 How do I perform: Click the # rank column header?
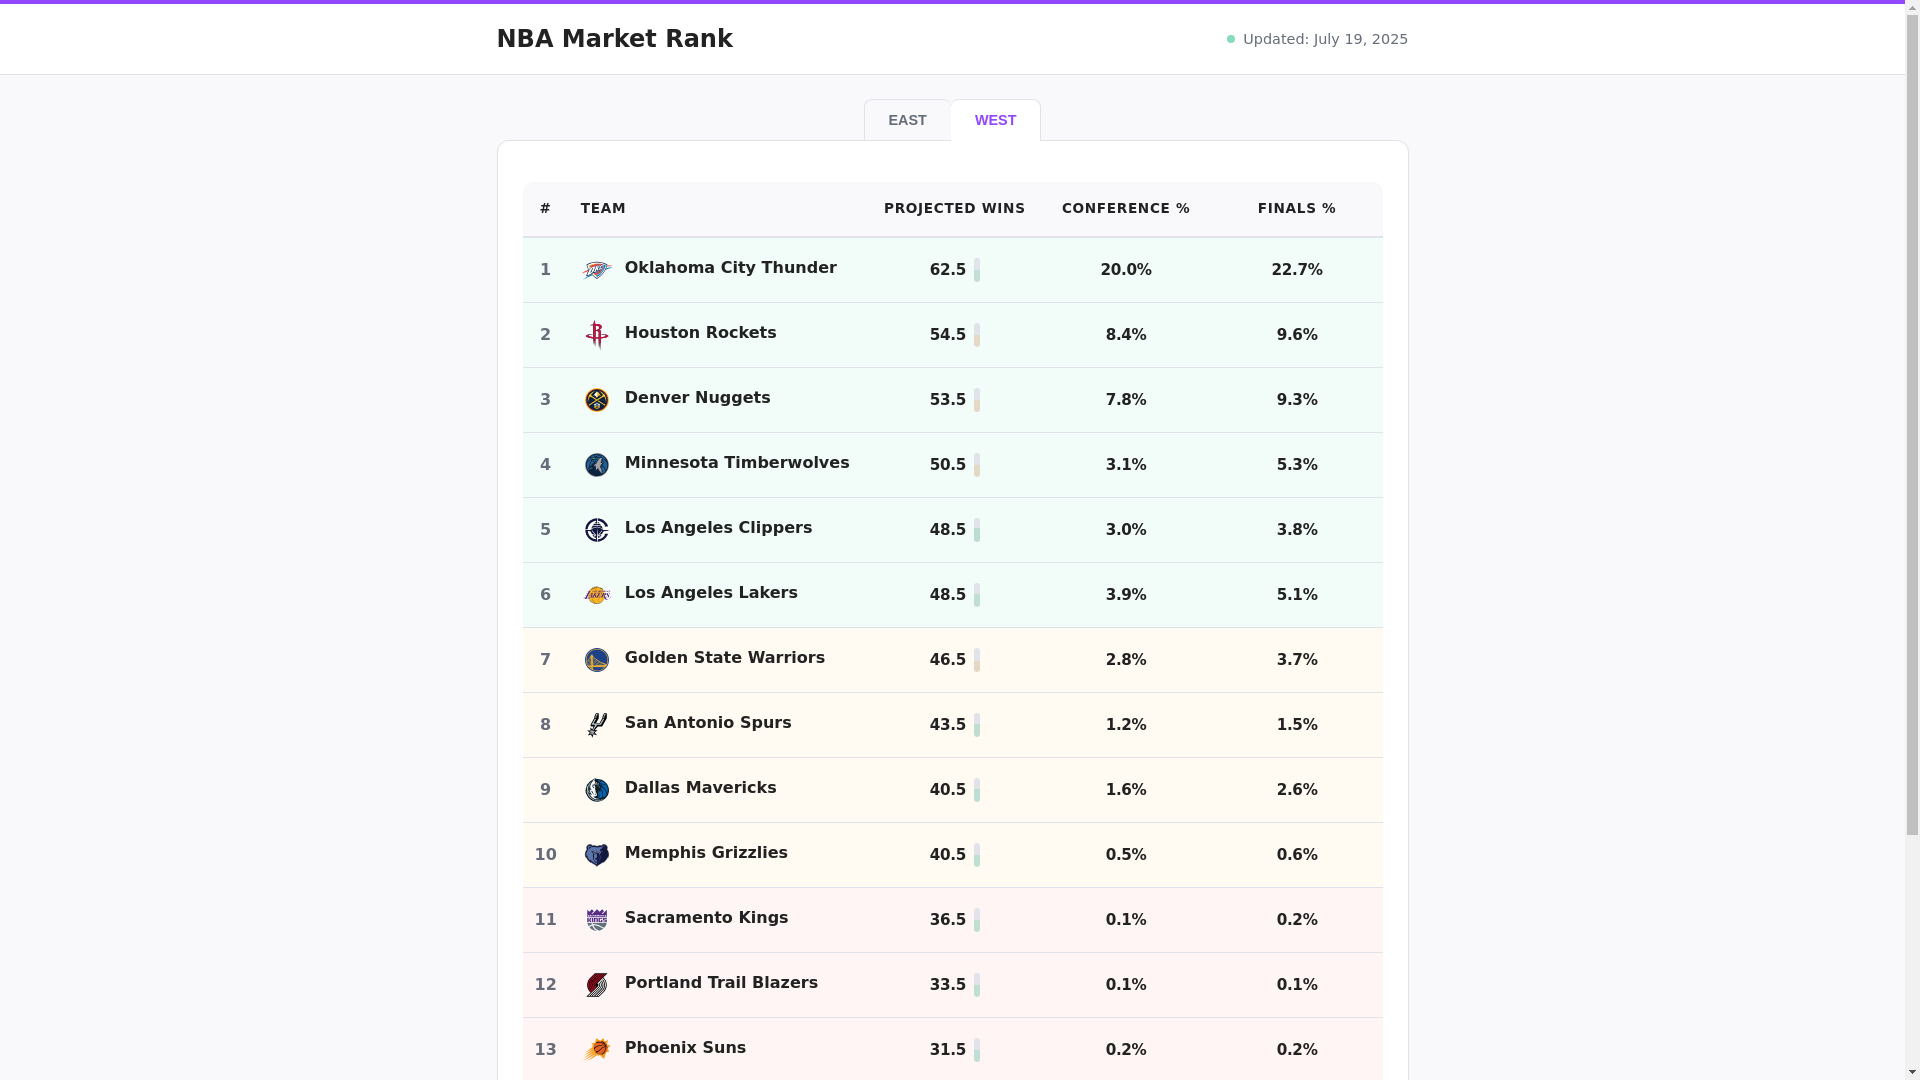click(x=545, y=208)
